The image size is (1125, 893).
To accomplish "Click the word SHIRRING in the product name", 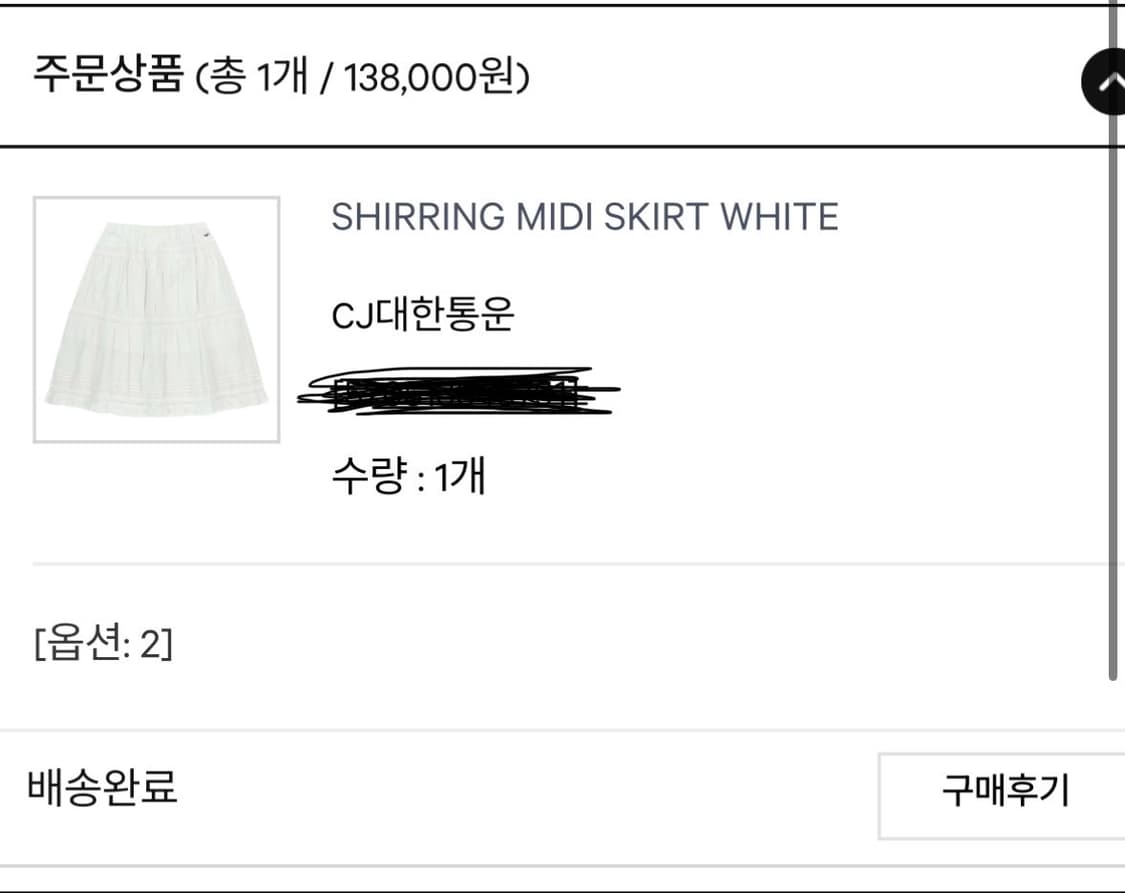I will click(x=418, y=217).
